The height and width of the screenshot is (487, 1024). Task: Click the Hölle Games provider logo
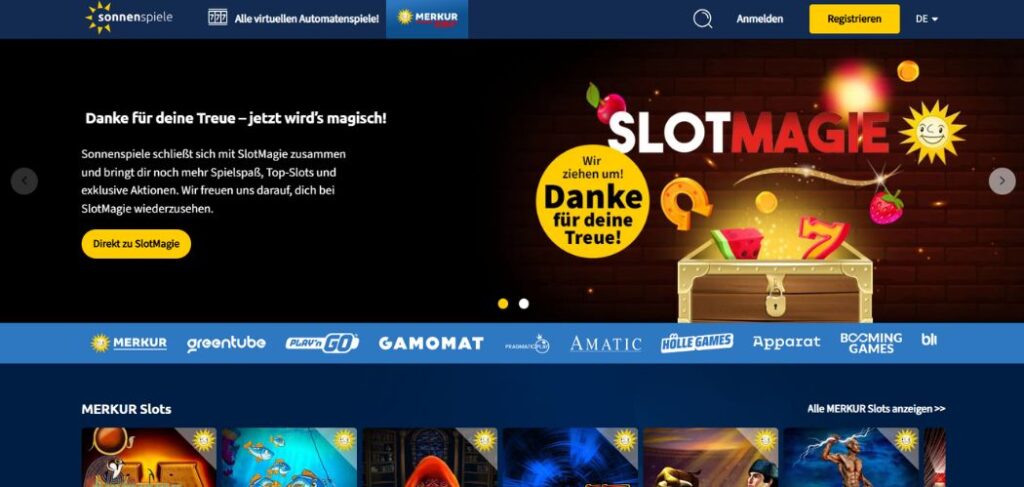click(x=697, y=343)
